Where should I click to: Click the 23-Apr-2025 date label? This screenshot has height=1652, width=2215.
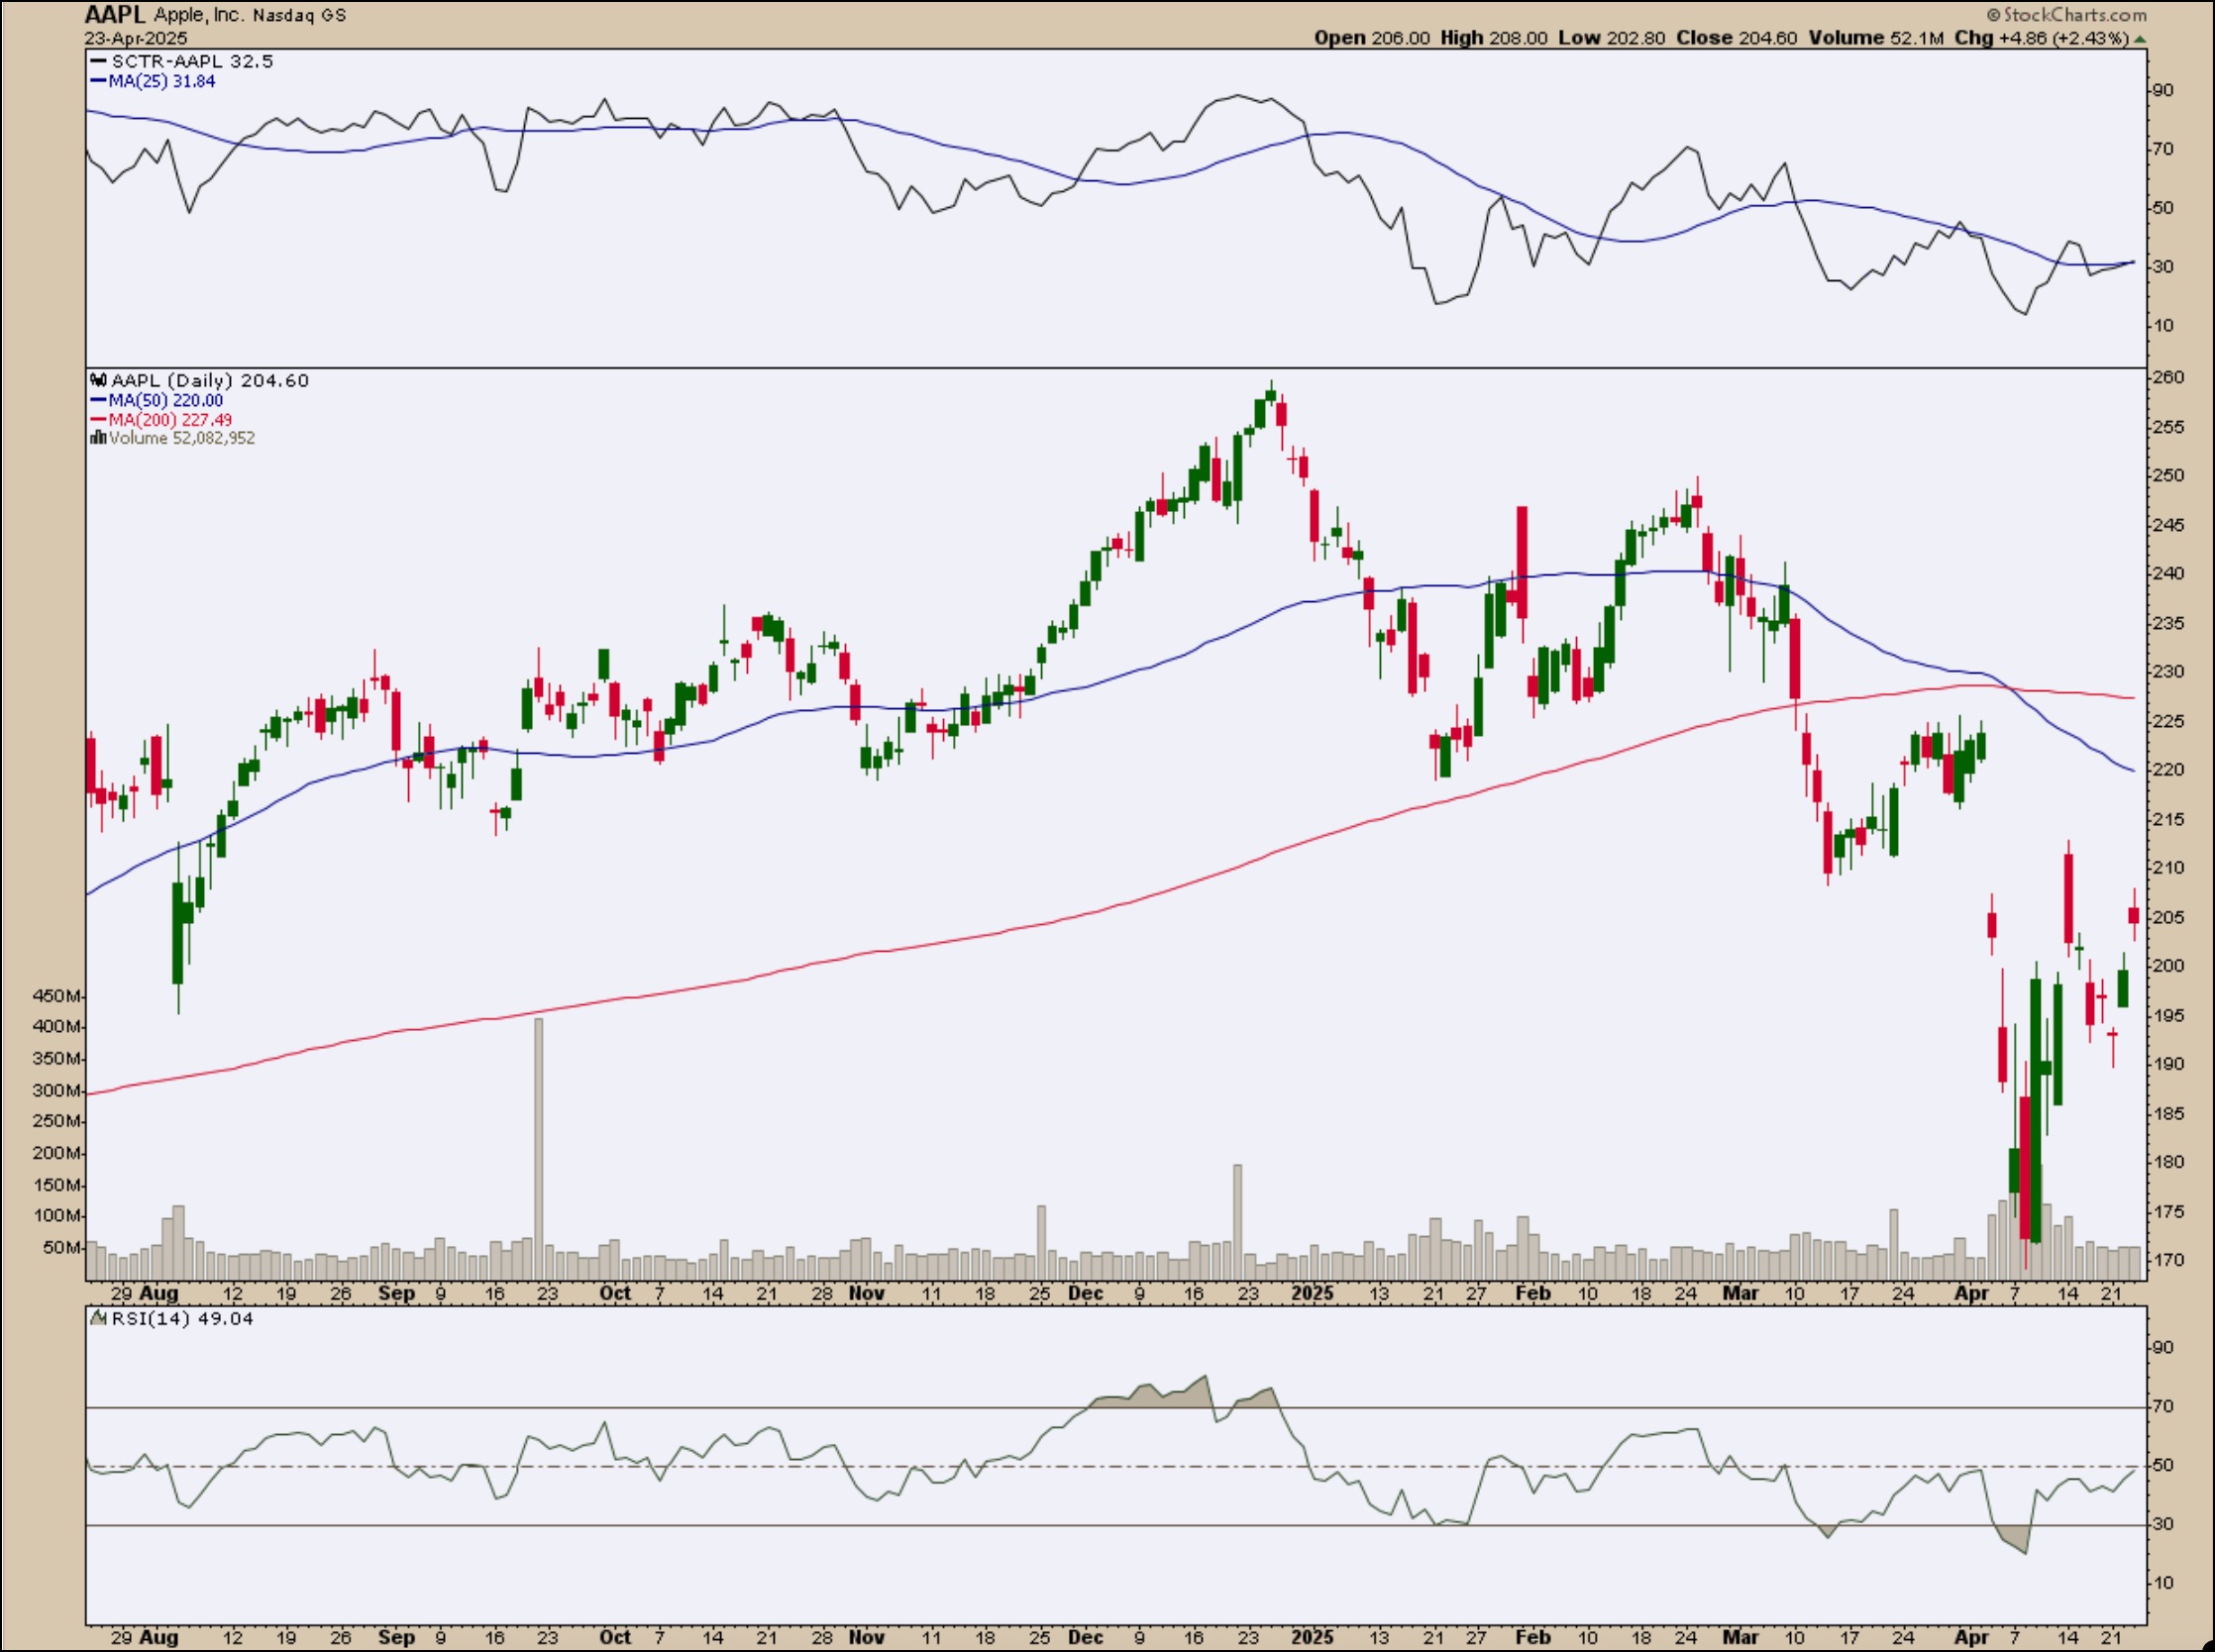tap(136, 38)
